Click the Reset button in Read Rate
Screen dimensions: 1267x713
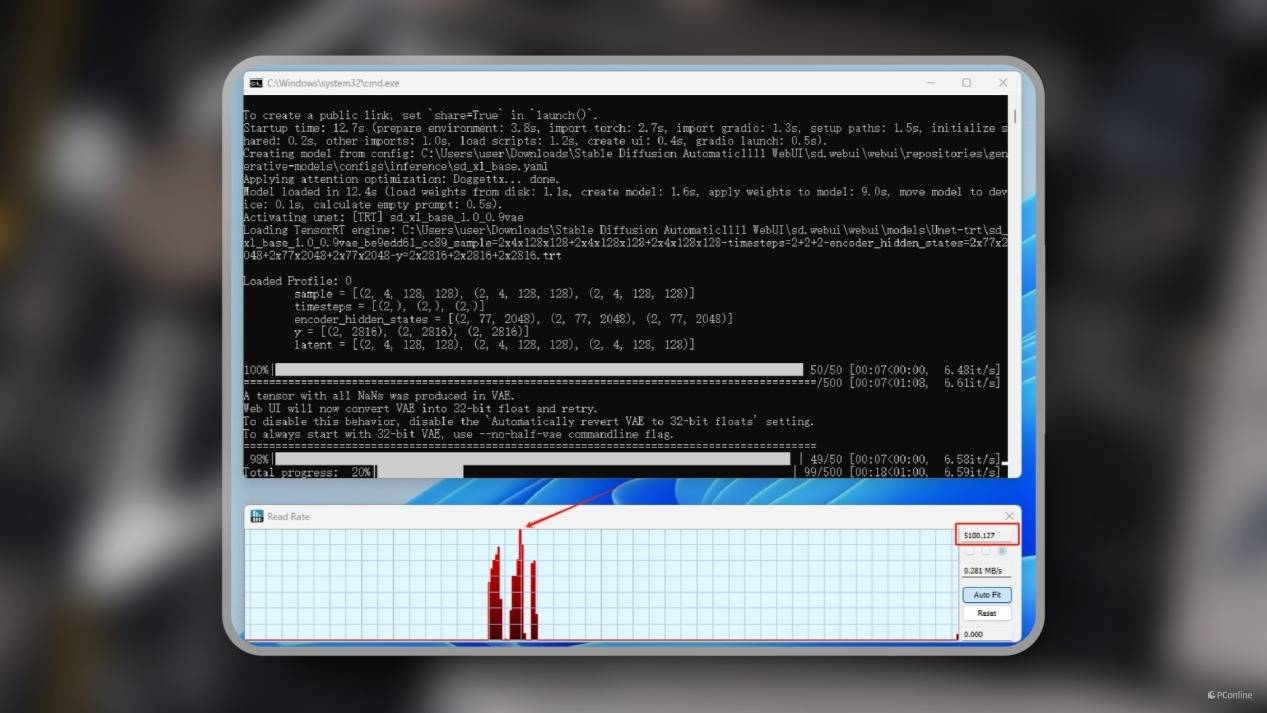[987, 613]
